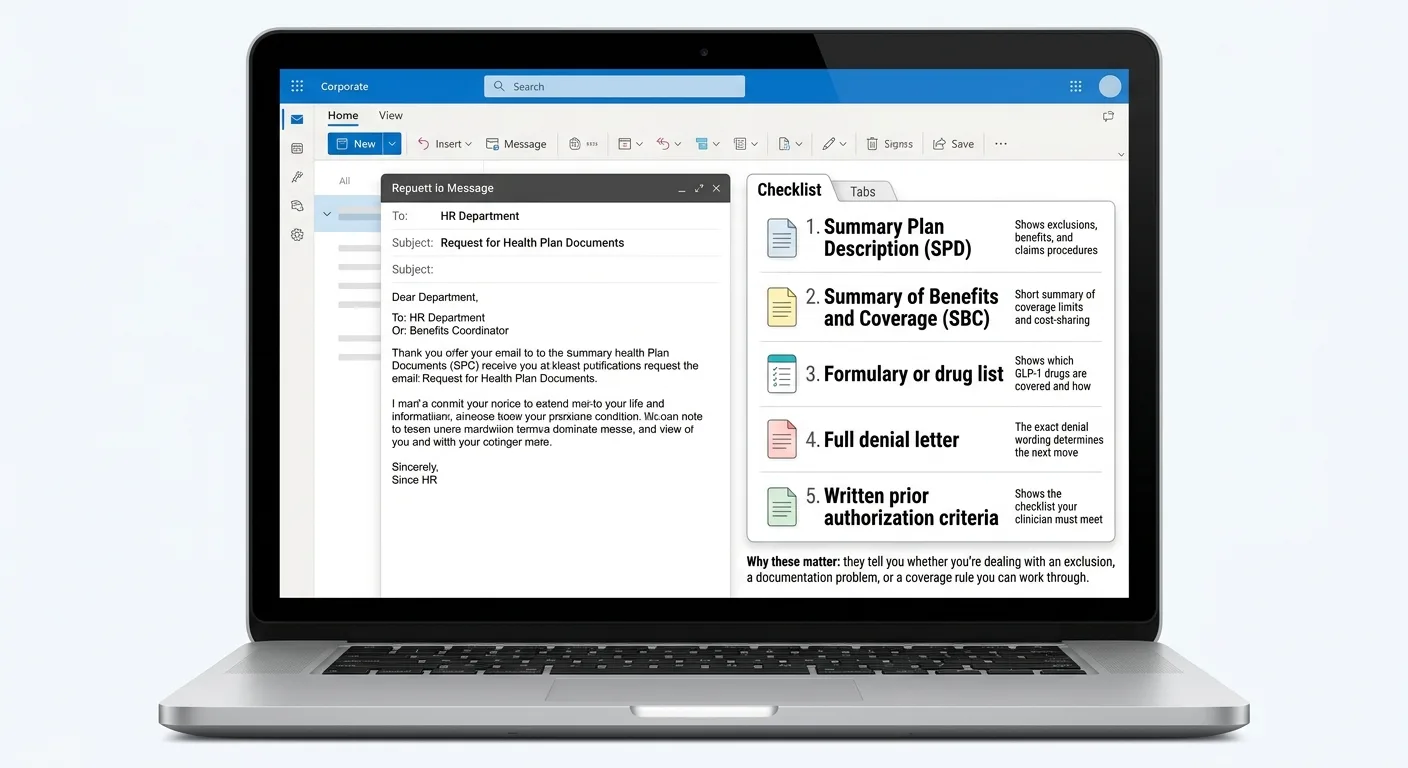Toggle the More commands ellipsis on the ribbon
The image size is (1408, 768).
[1000, 144]
